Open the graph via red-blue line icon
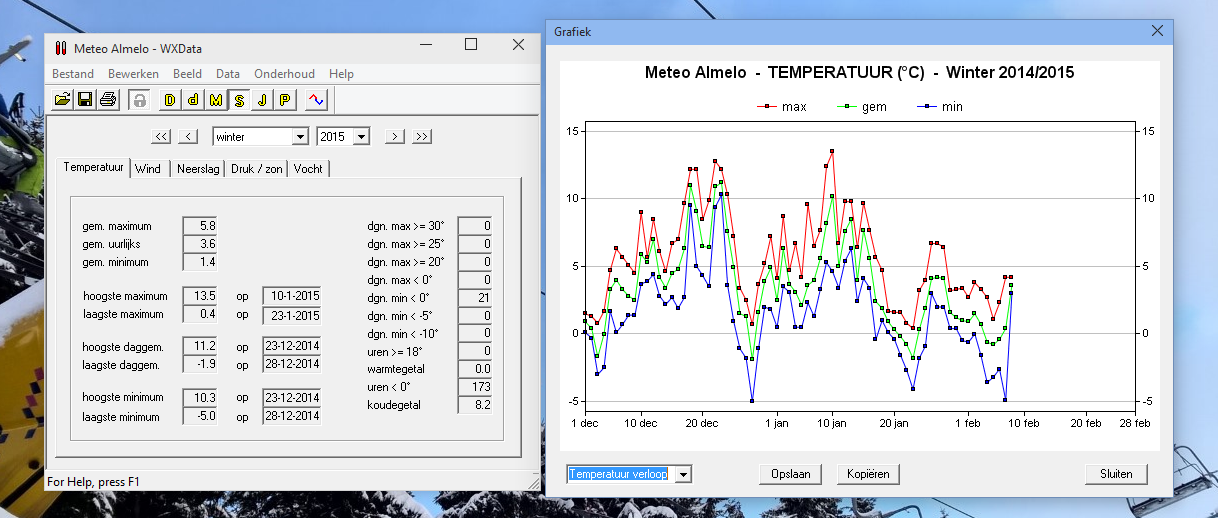 316,99
